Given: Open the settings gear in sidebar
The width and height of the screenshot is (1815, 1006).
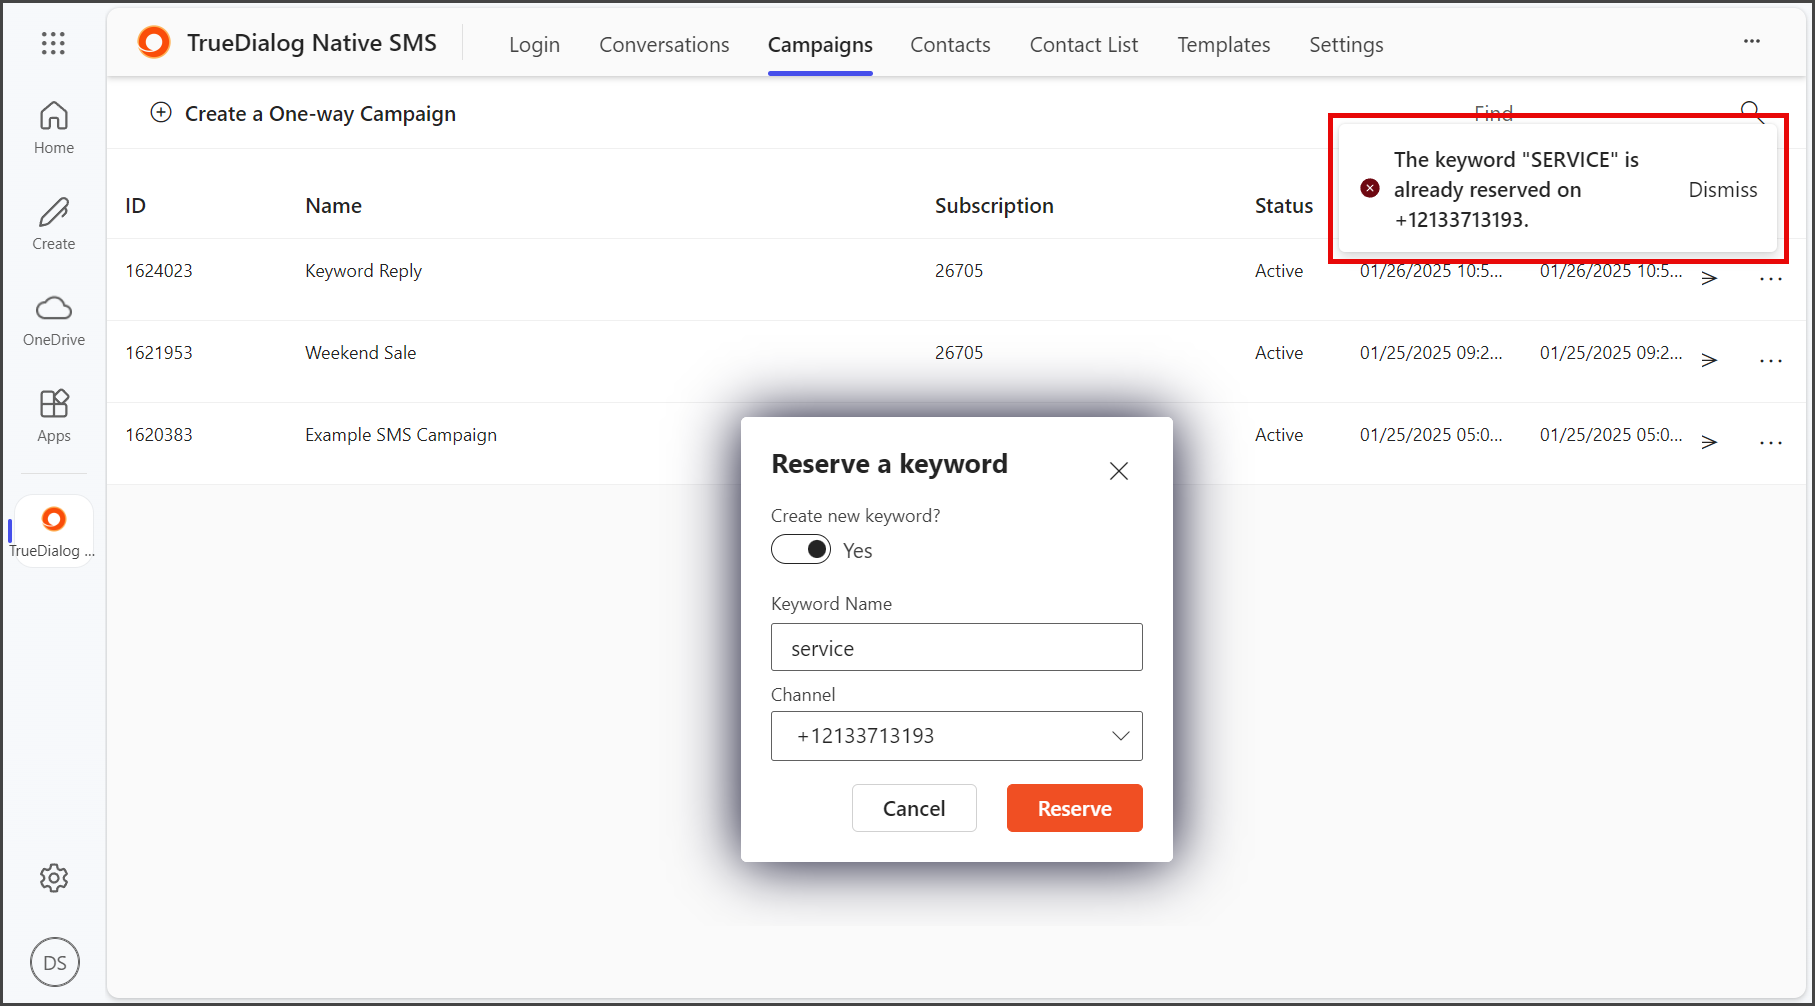Looking at the screenshot, I should (54, 878).
